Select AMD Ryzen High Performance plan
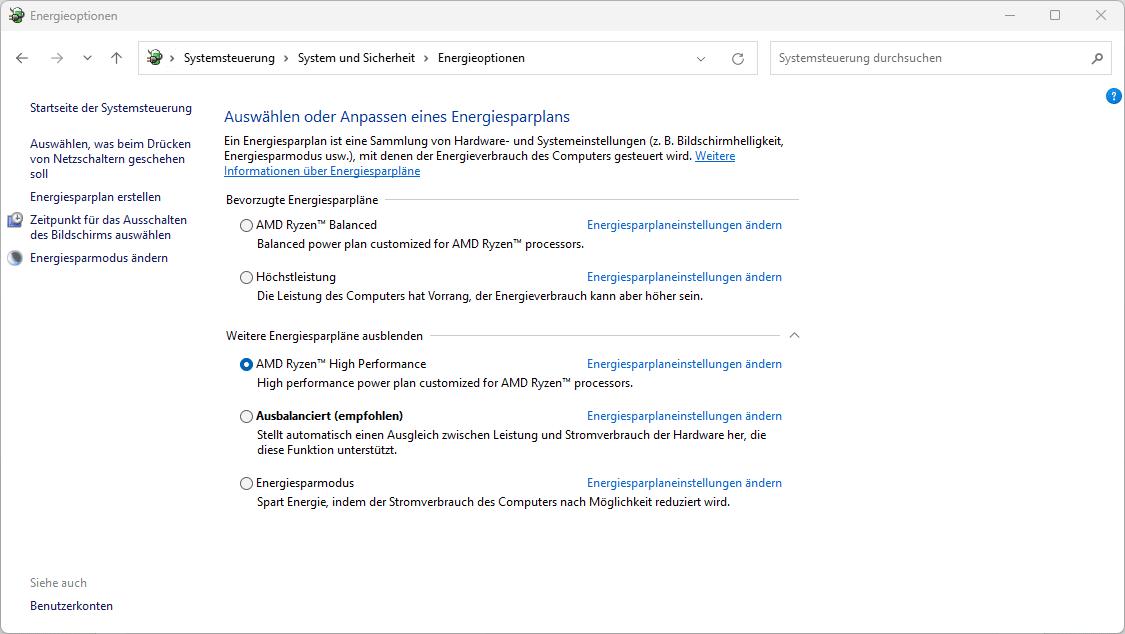This screenshot has width=1125, height=634. pos(246,364)
